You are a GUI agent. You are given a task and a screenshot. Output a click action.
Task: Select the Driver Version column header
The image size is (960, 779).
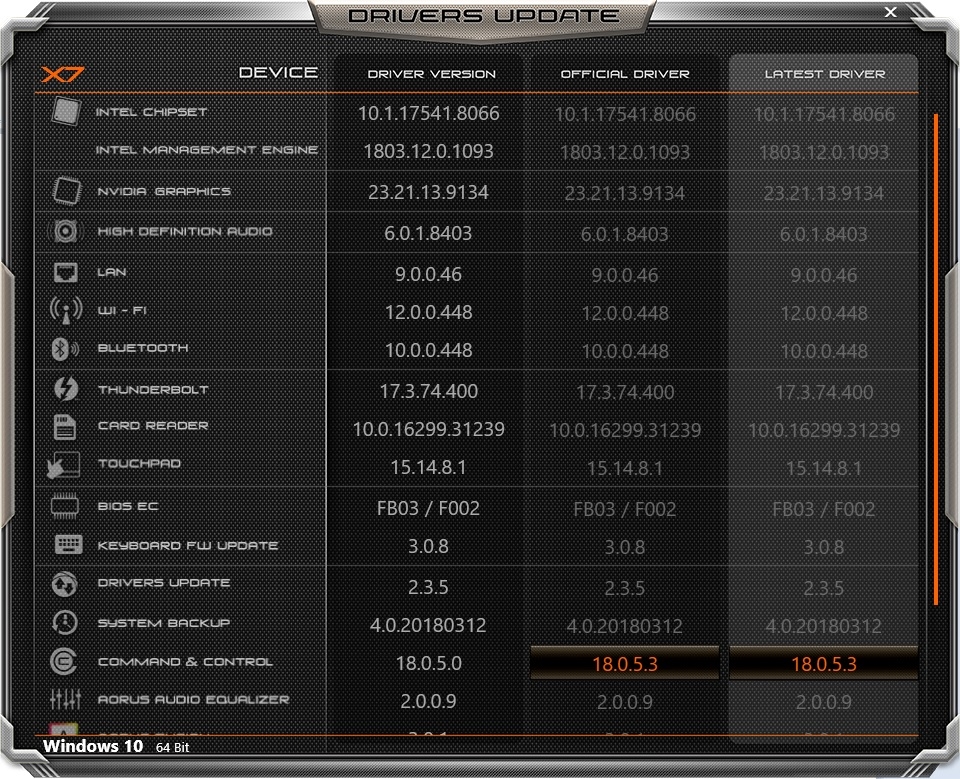click(x=432, y=74)
